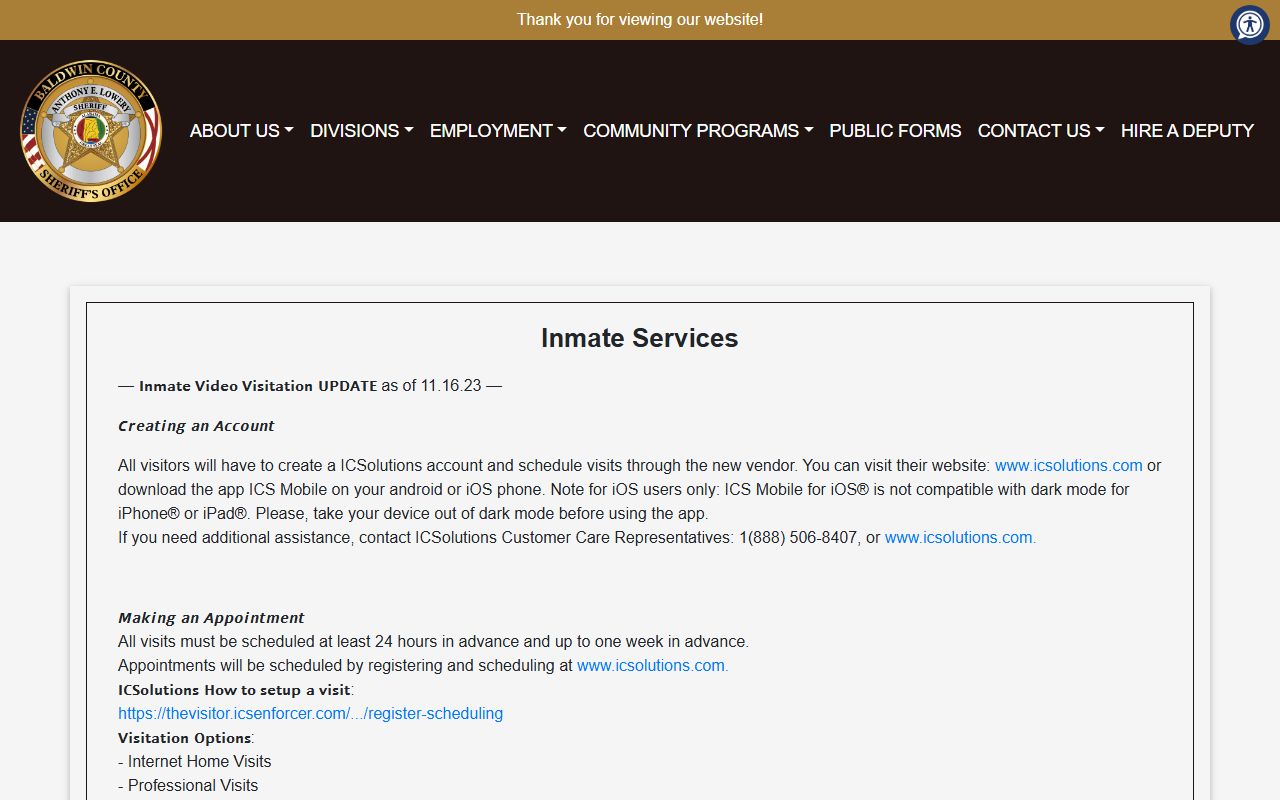1280x800 pixels.
Task: Open the Contact Us dropdown menu
Action: coord(1041,131)
